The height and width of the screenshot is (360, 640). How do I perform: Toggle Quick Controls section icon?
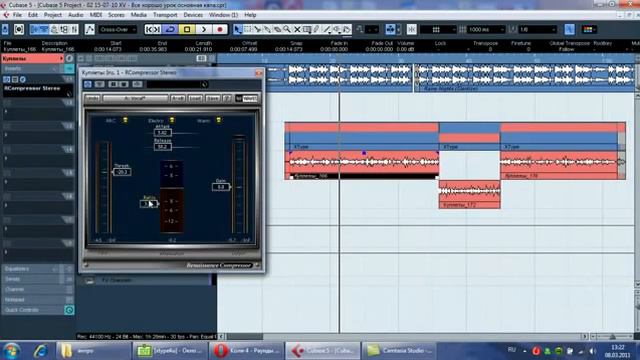point(69,310)
